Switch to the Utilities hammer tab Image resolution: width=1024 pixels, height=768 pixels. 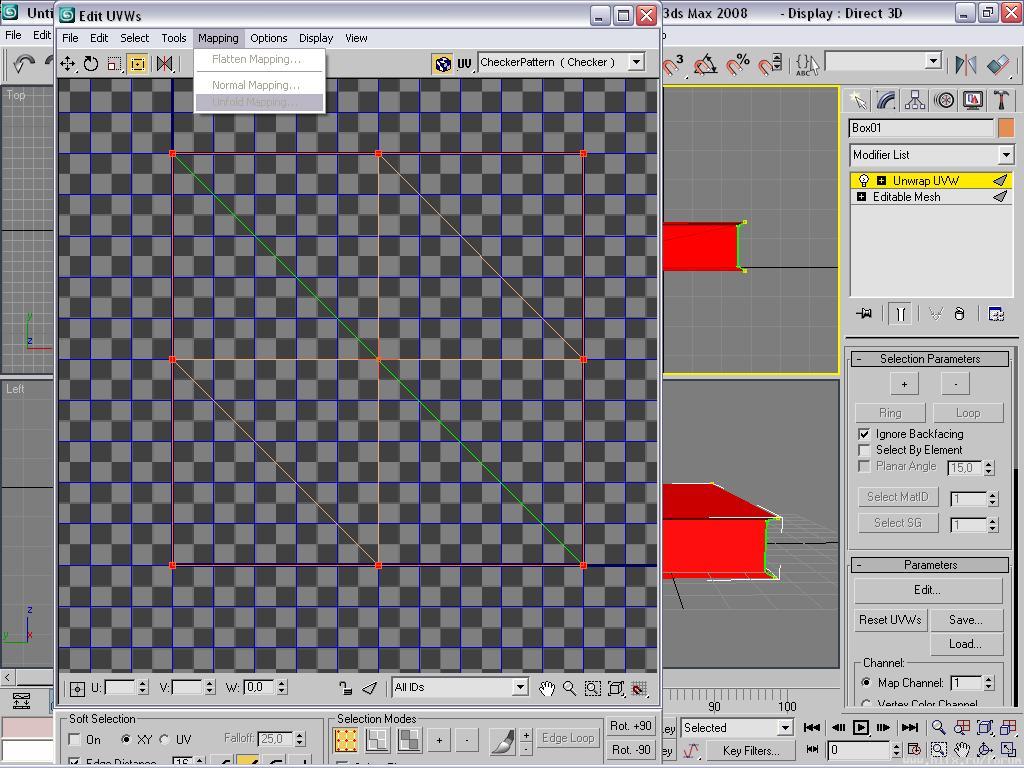coord(1001,100)
